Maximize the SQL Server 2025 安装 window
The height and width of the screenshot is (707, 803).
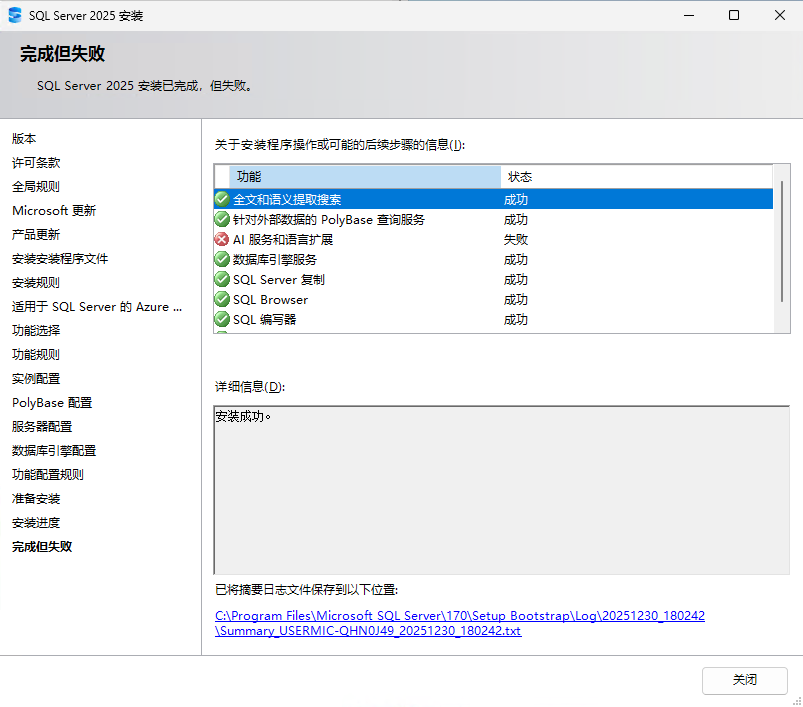click(x=734, y=15)
